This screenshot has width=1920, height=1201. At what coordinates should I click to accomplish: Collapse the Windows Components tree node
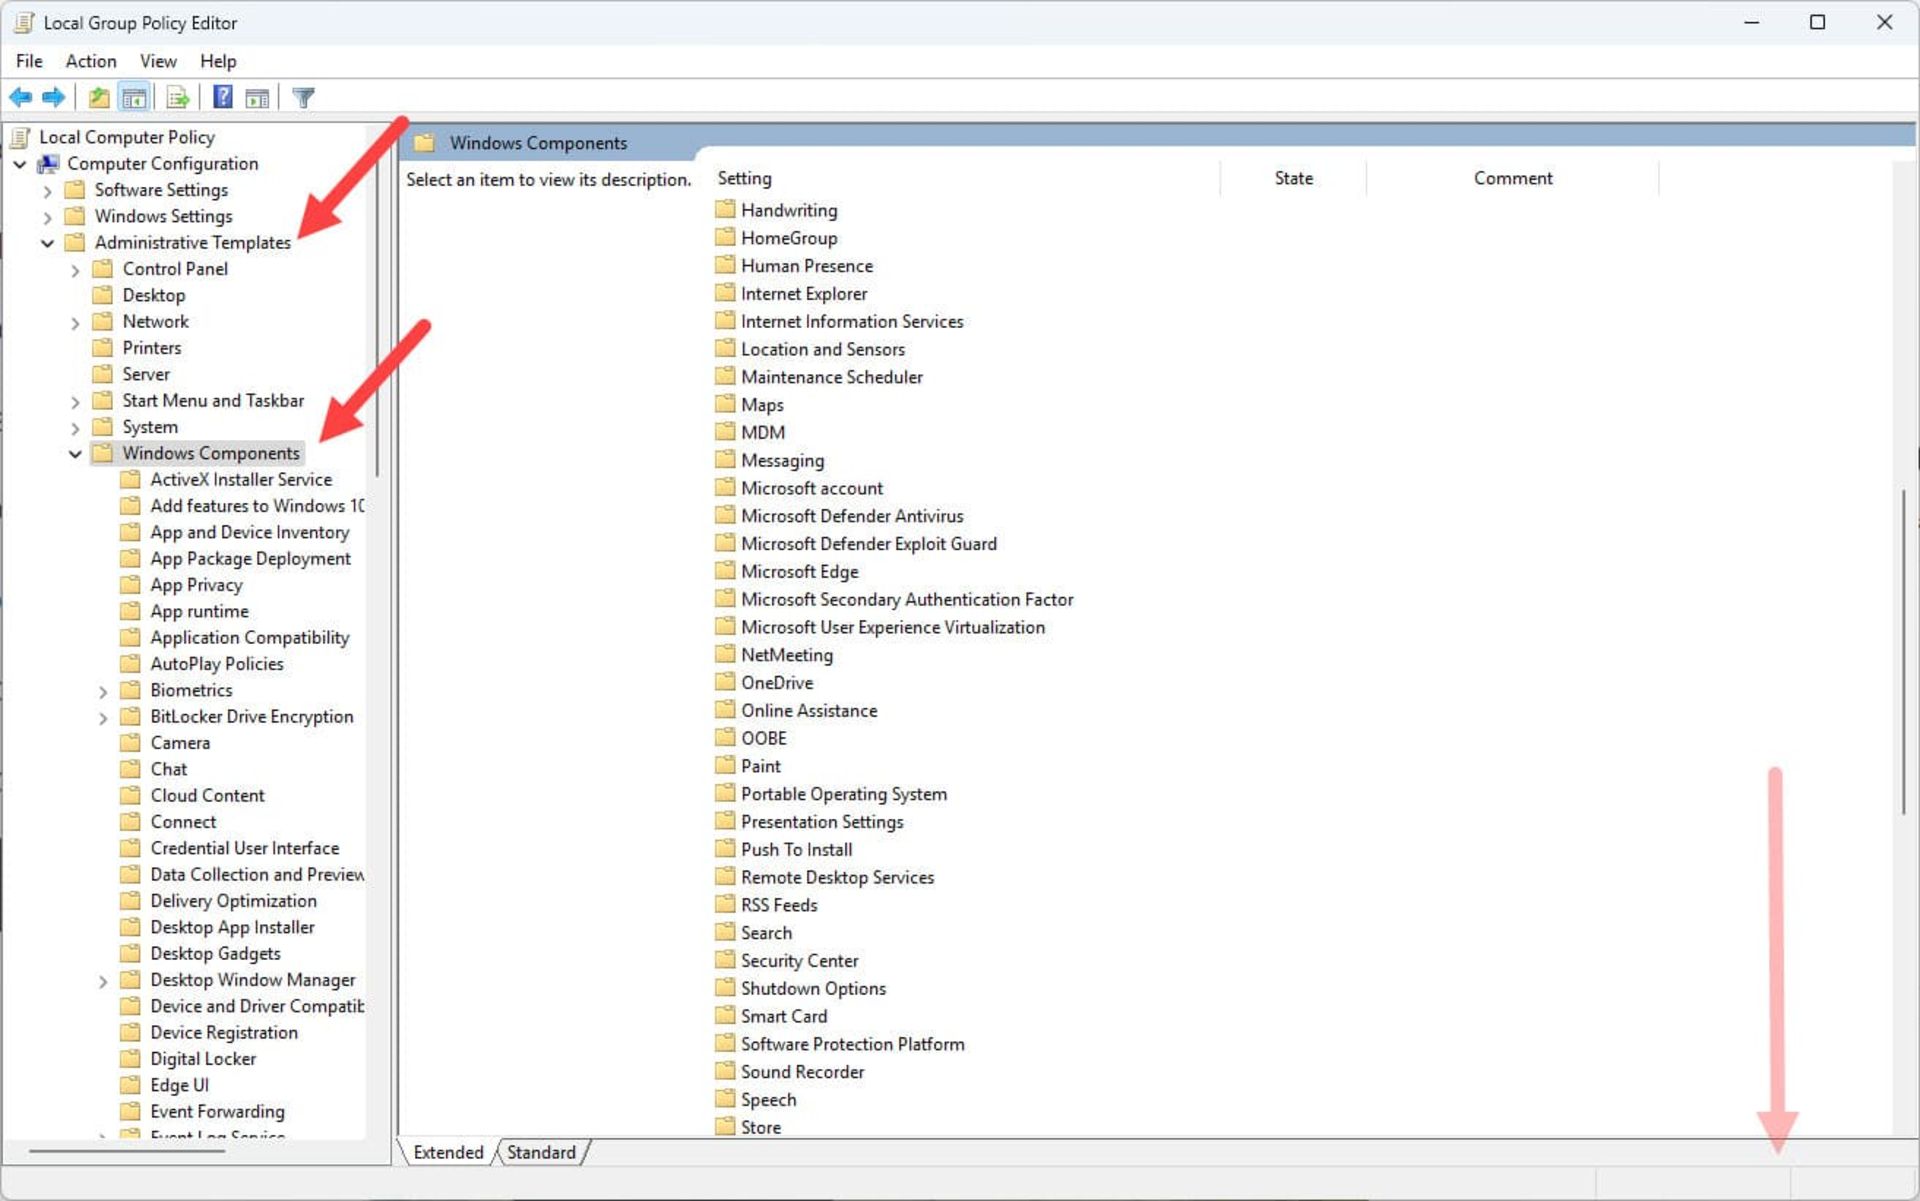tap(75, 454)
